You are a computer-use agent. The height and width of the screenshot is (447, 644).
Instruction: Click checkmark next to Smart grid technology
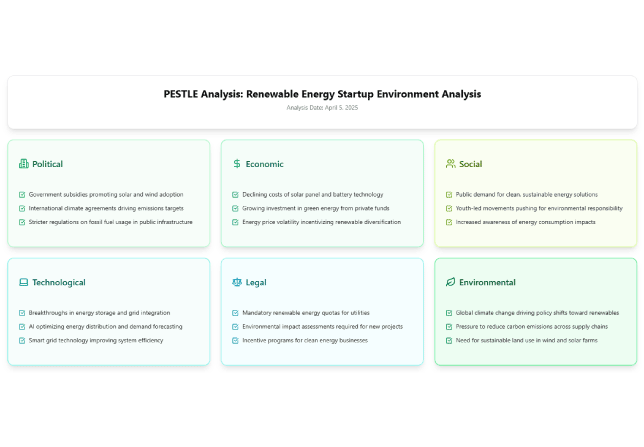(x=22, y=341)
